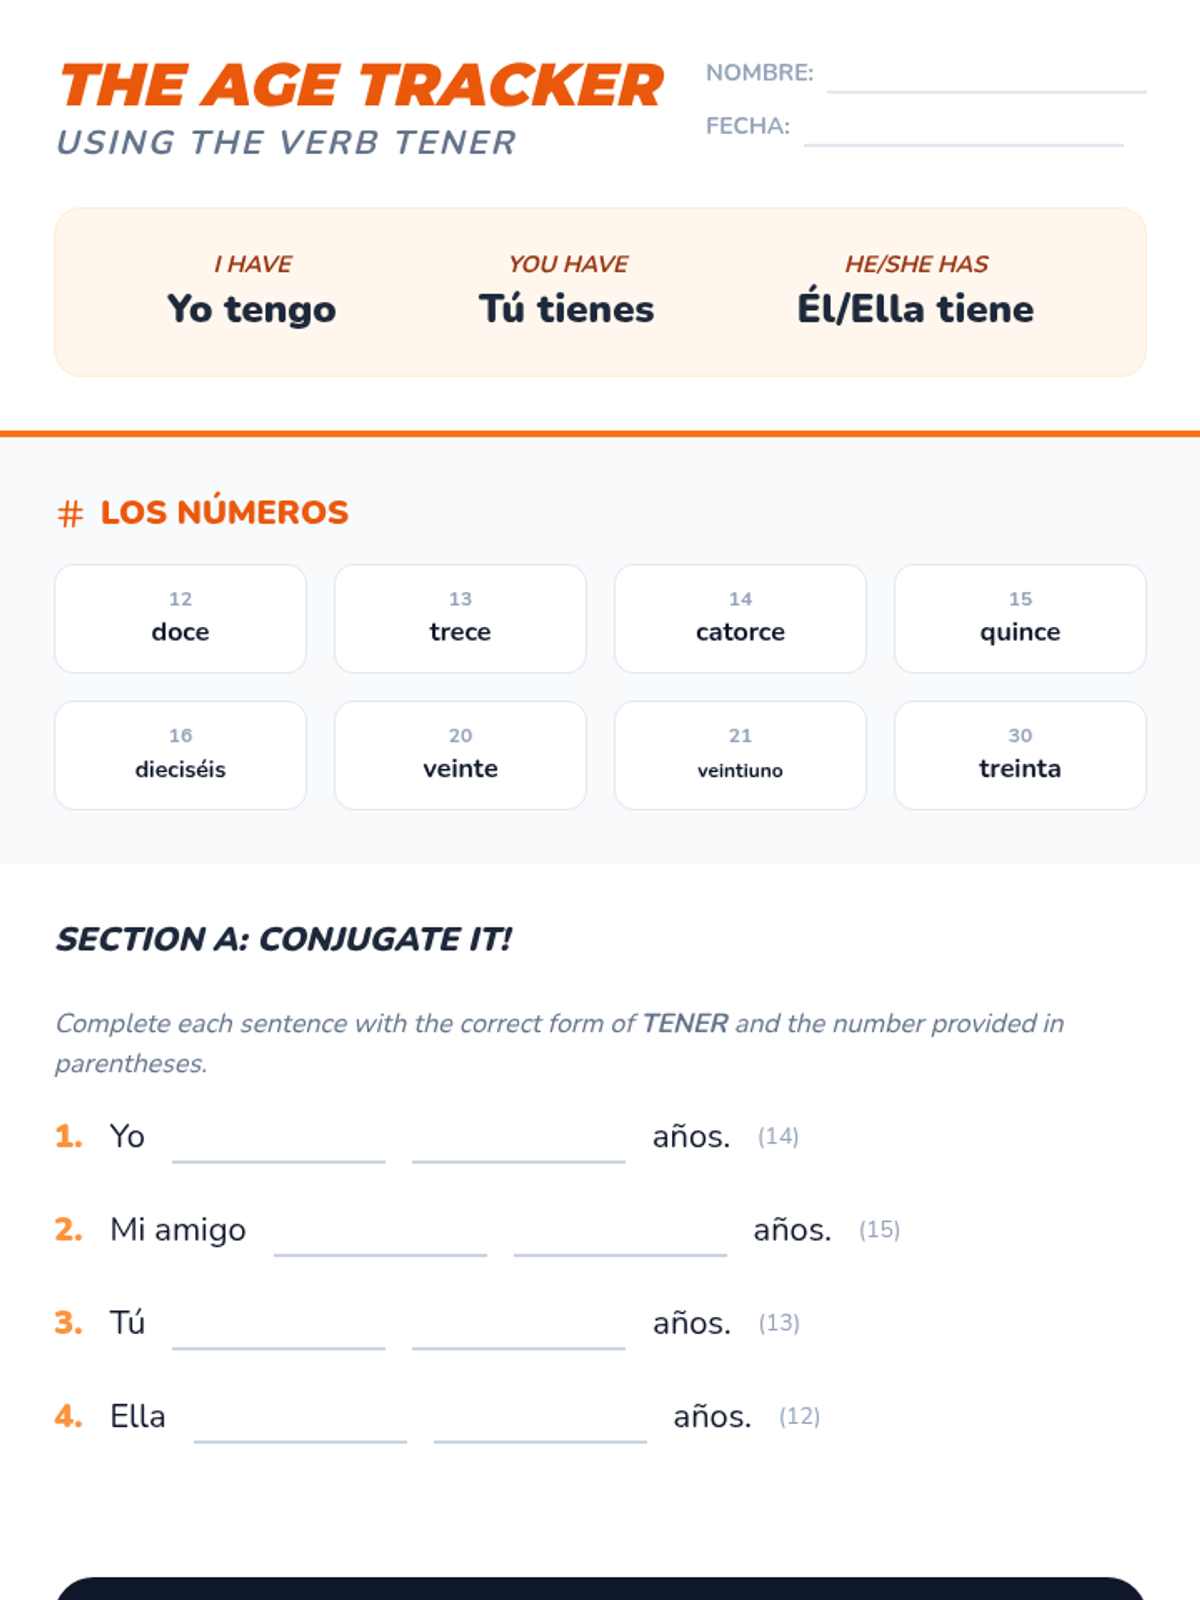Click the 30 treinta number card
Screen dimensions: 1200x1600
coord(1020,755)
